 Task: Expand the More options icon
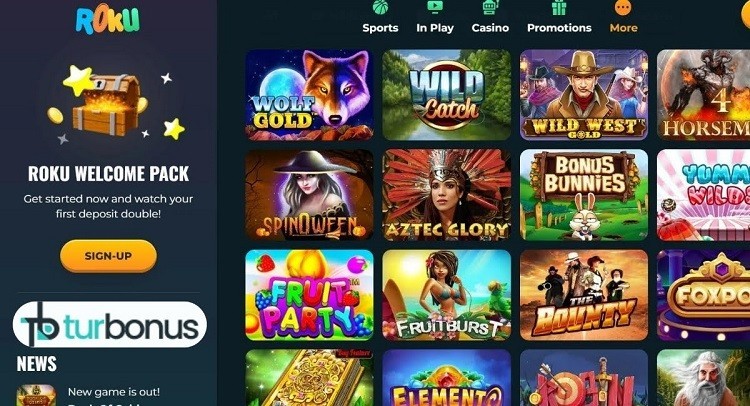[623, 7]
